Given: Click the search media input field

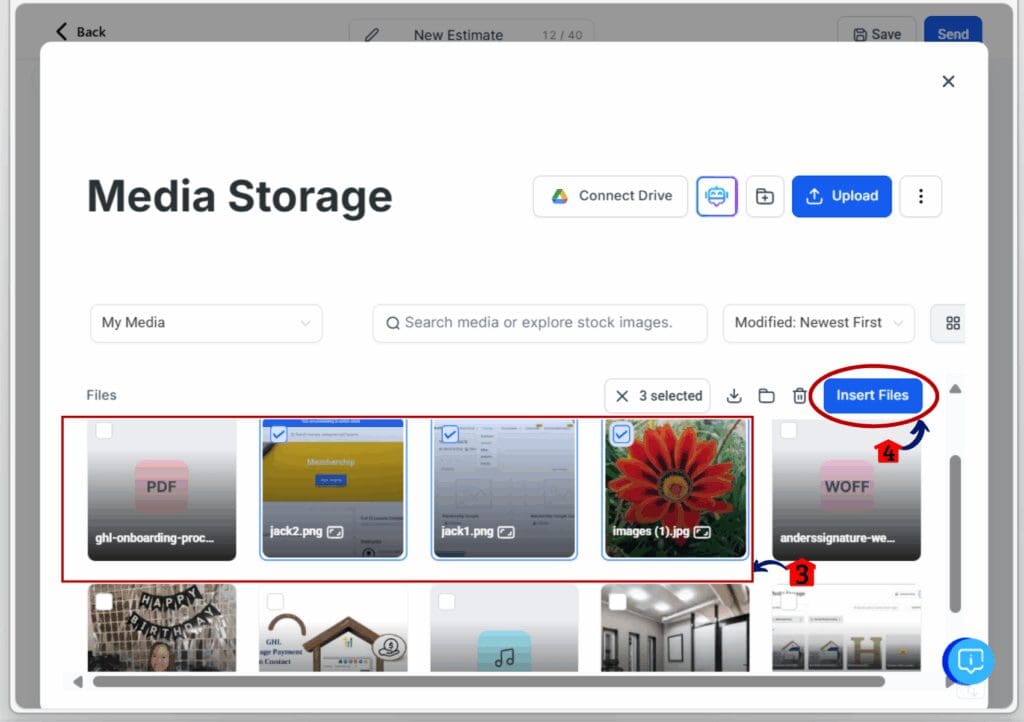Looking at the screenshot, I should pyautogui.click(x=540, y=323).
